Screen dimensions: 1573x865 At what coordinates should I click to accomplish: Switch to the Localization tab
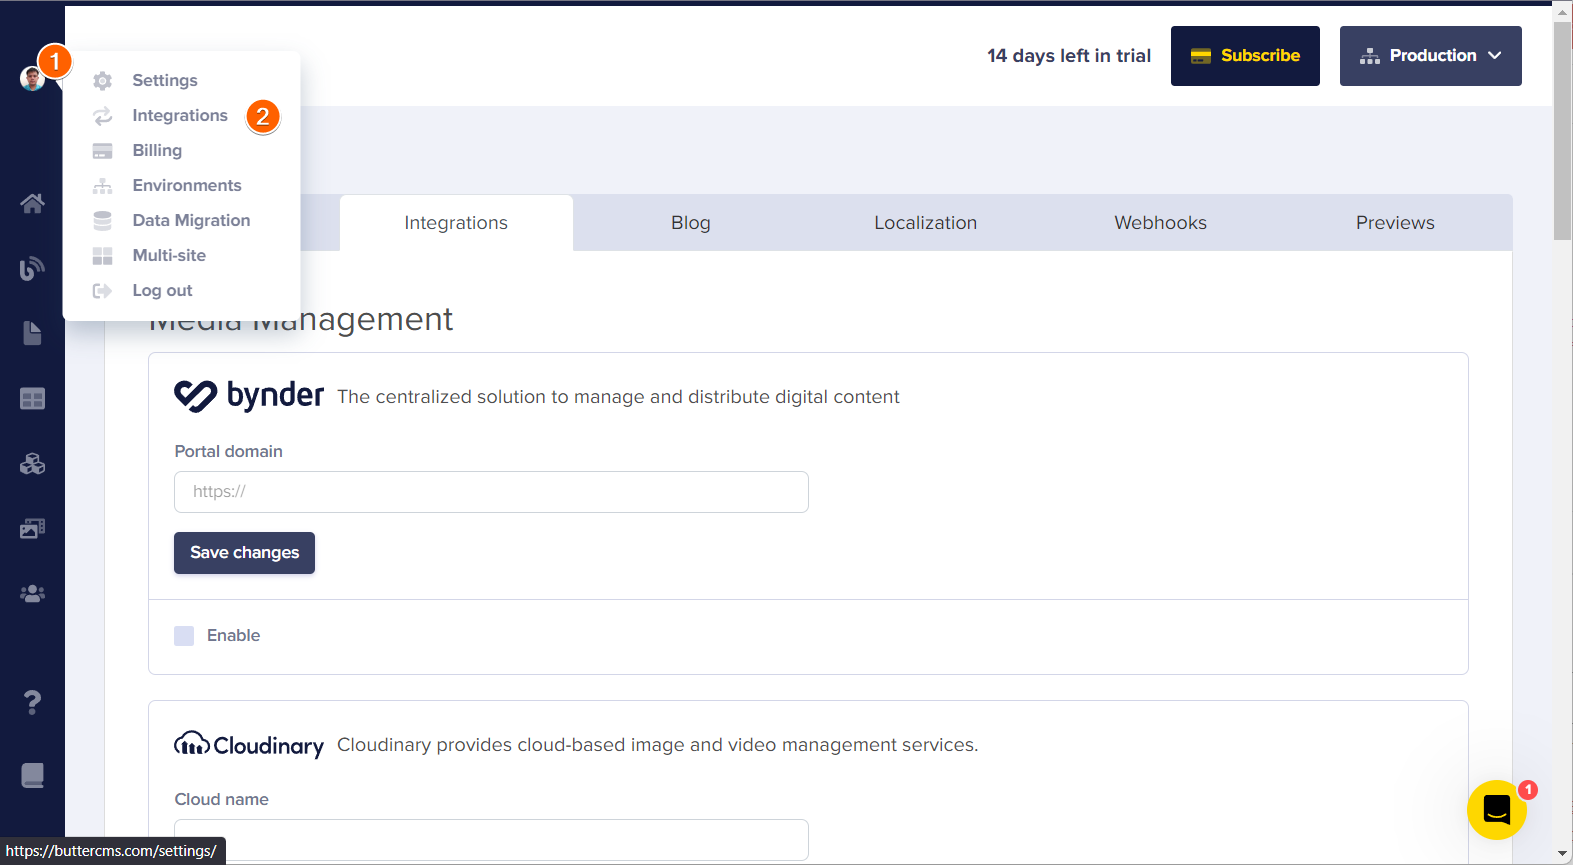click(926, 223)
